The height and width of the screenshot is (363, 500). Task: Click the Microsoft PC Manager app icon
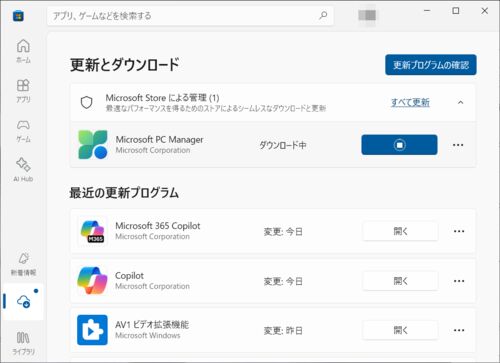coord(93,145)
